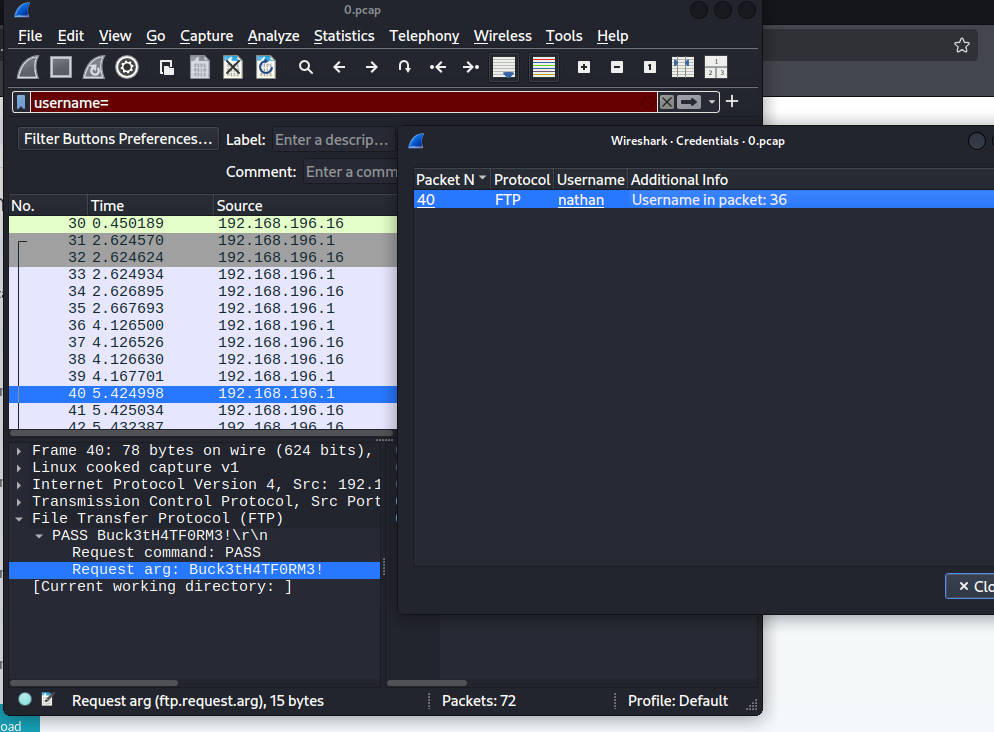This screenshot has width=994, height=732.
Task: Open the Edit menu
Action: pos(70,36)
